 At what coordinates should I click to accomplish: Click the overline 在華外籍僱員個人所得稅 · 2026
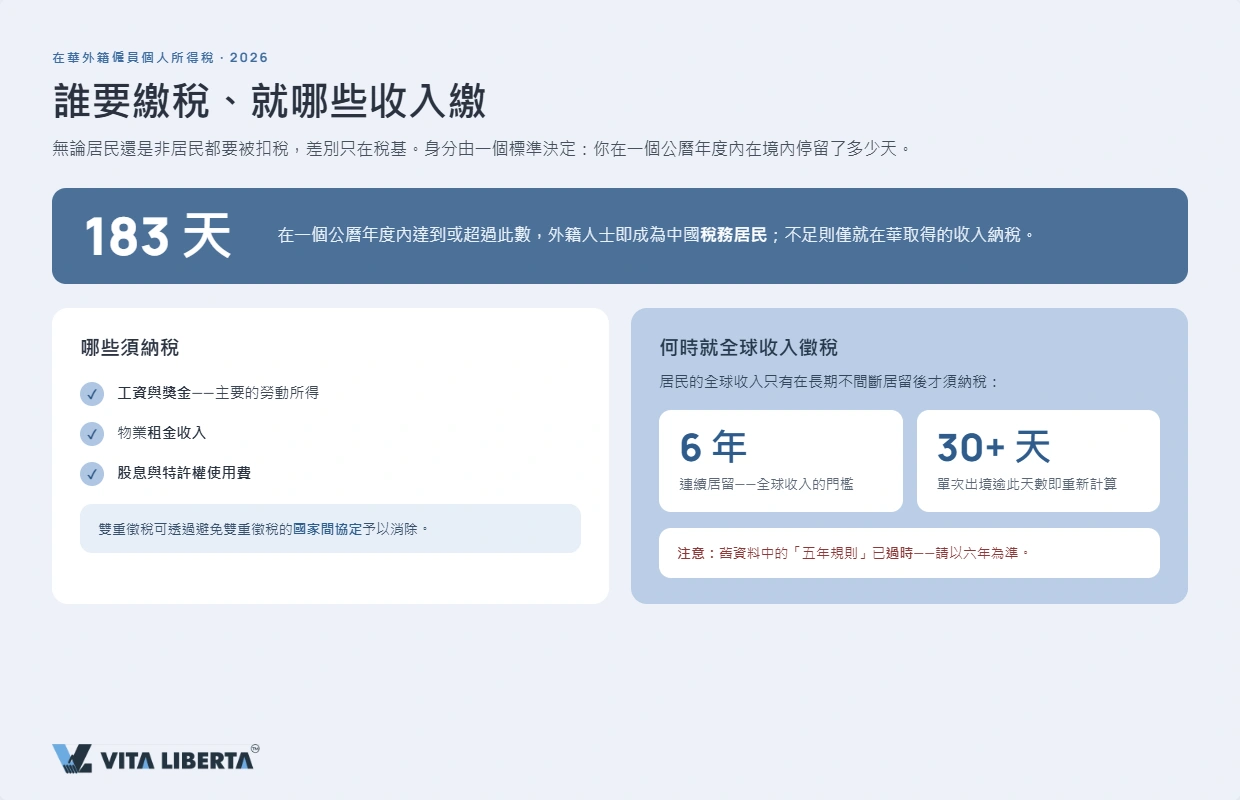tap(160, 58)
